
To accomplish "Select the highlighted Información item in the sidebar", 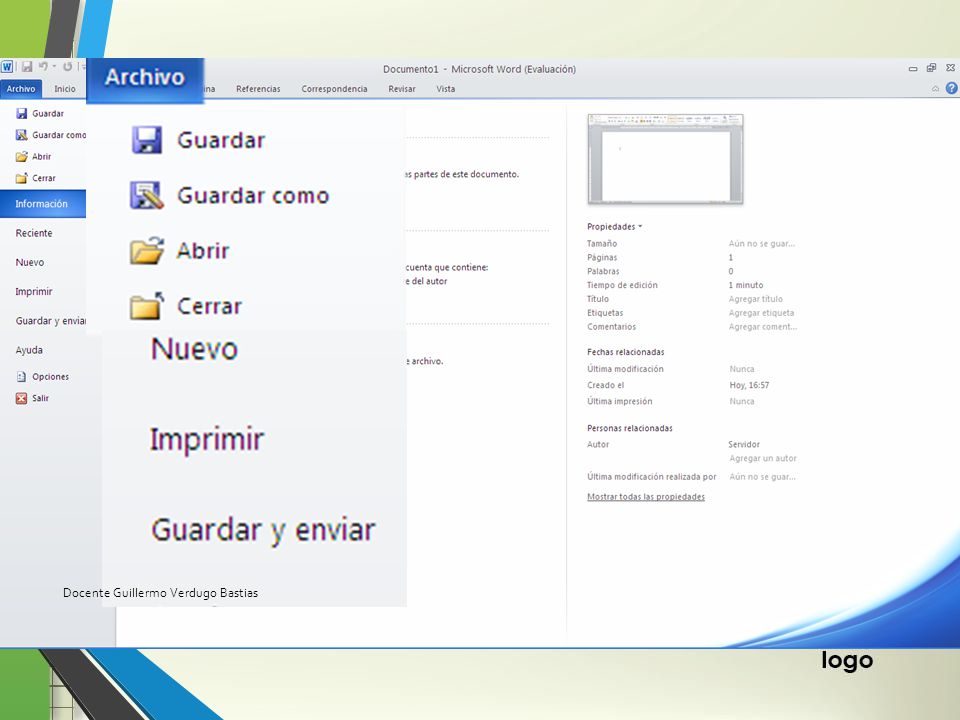I will click(43, 204).
